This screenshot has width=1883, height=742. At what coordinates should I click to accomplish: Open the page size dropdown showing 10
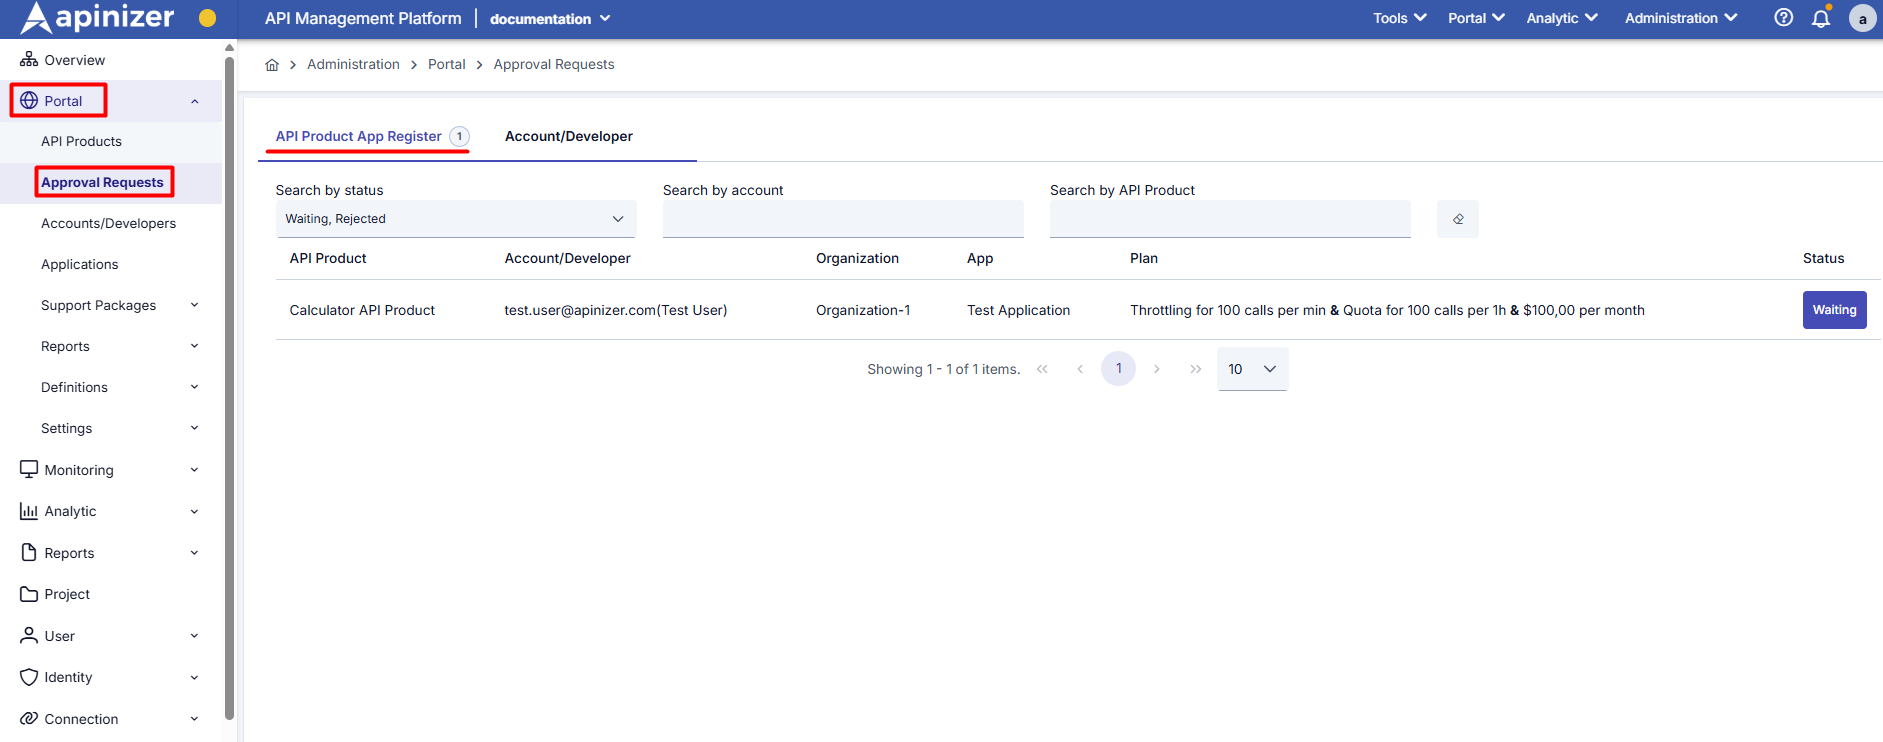[x=1252, y=369]
